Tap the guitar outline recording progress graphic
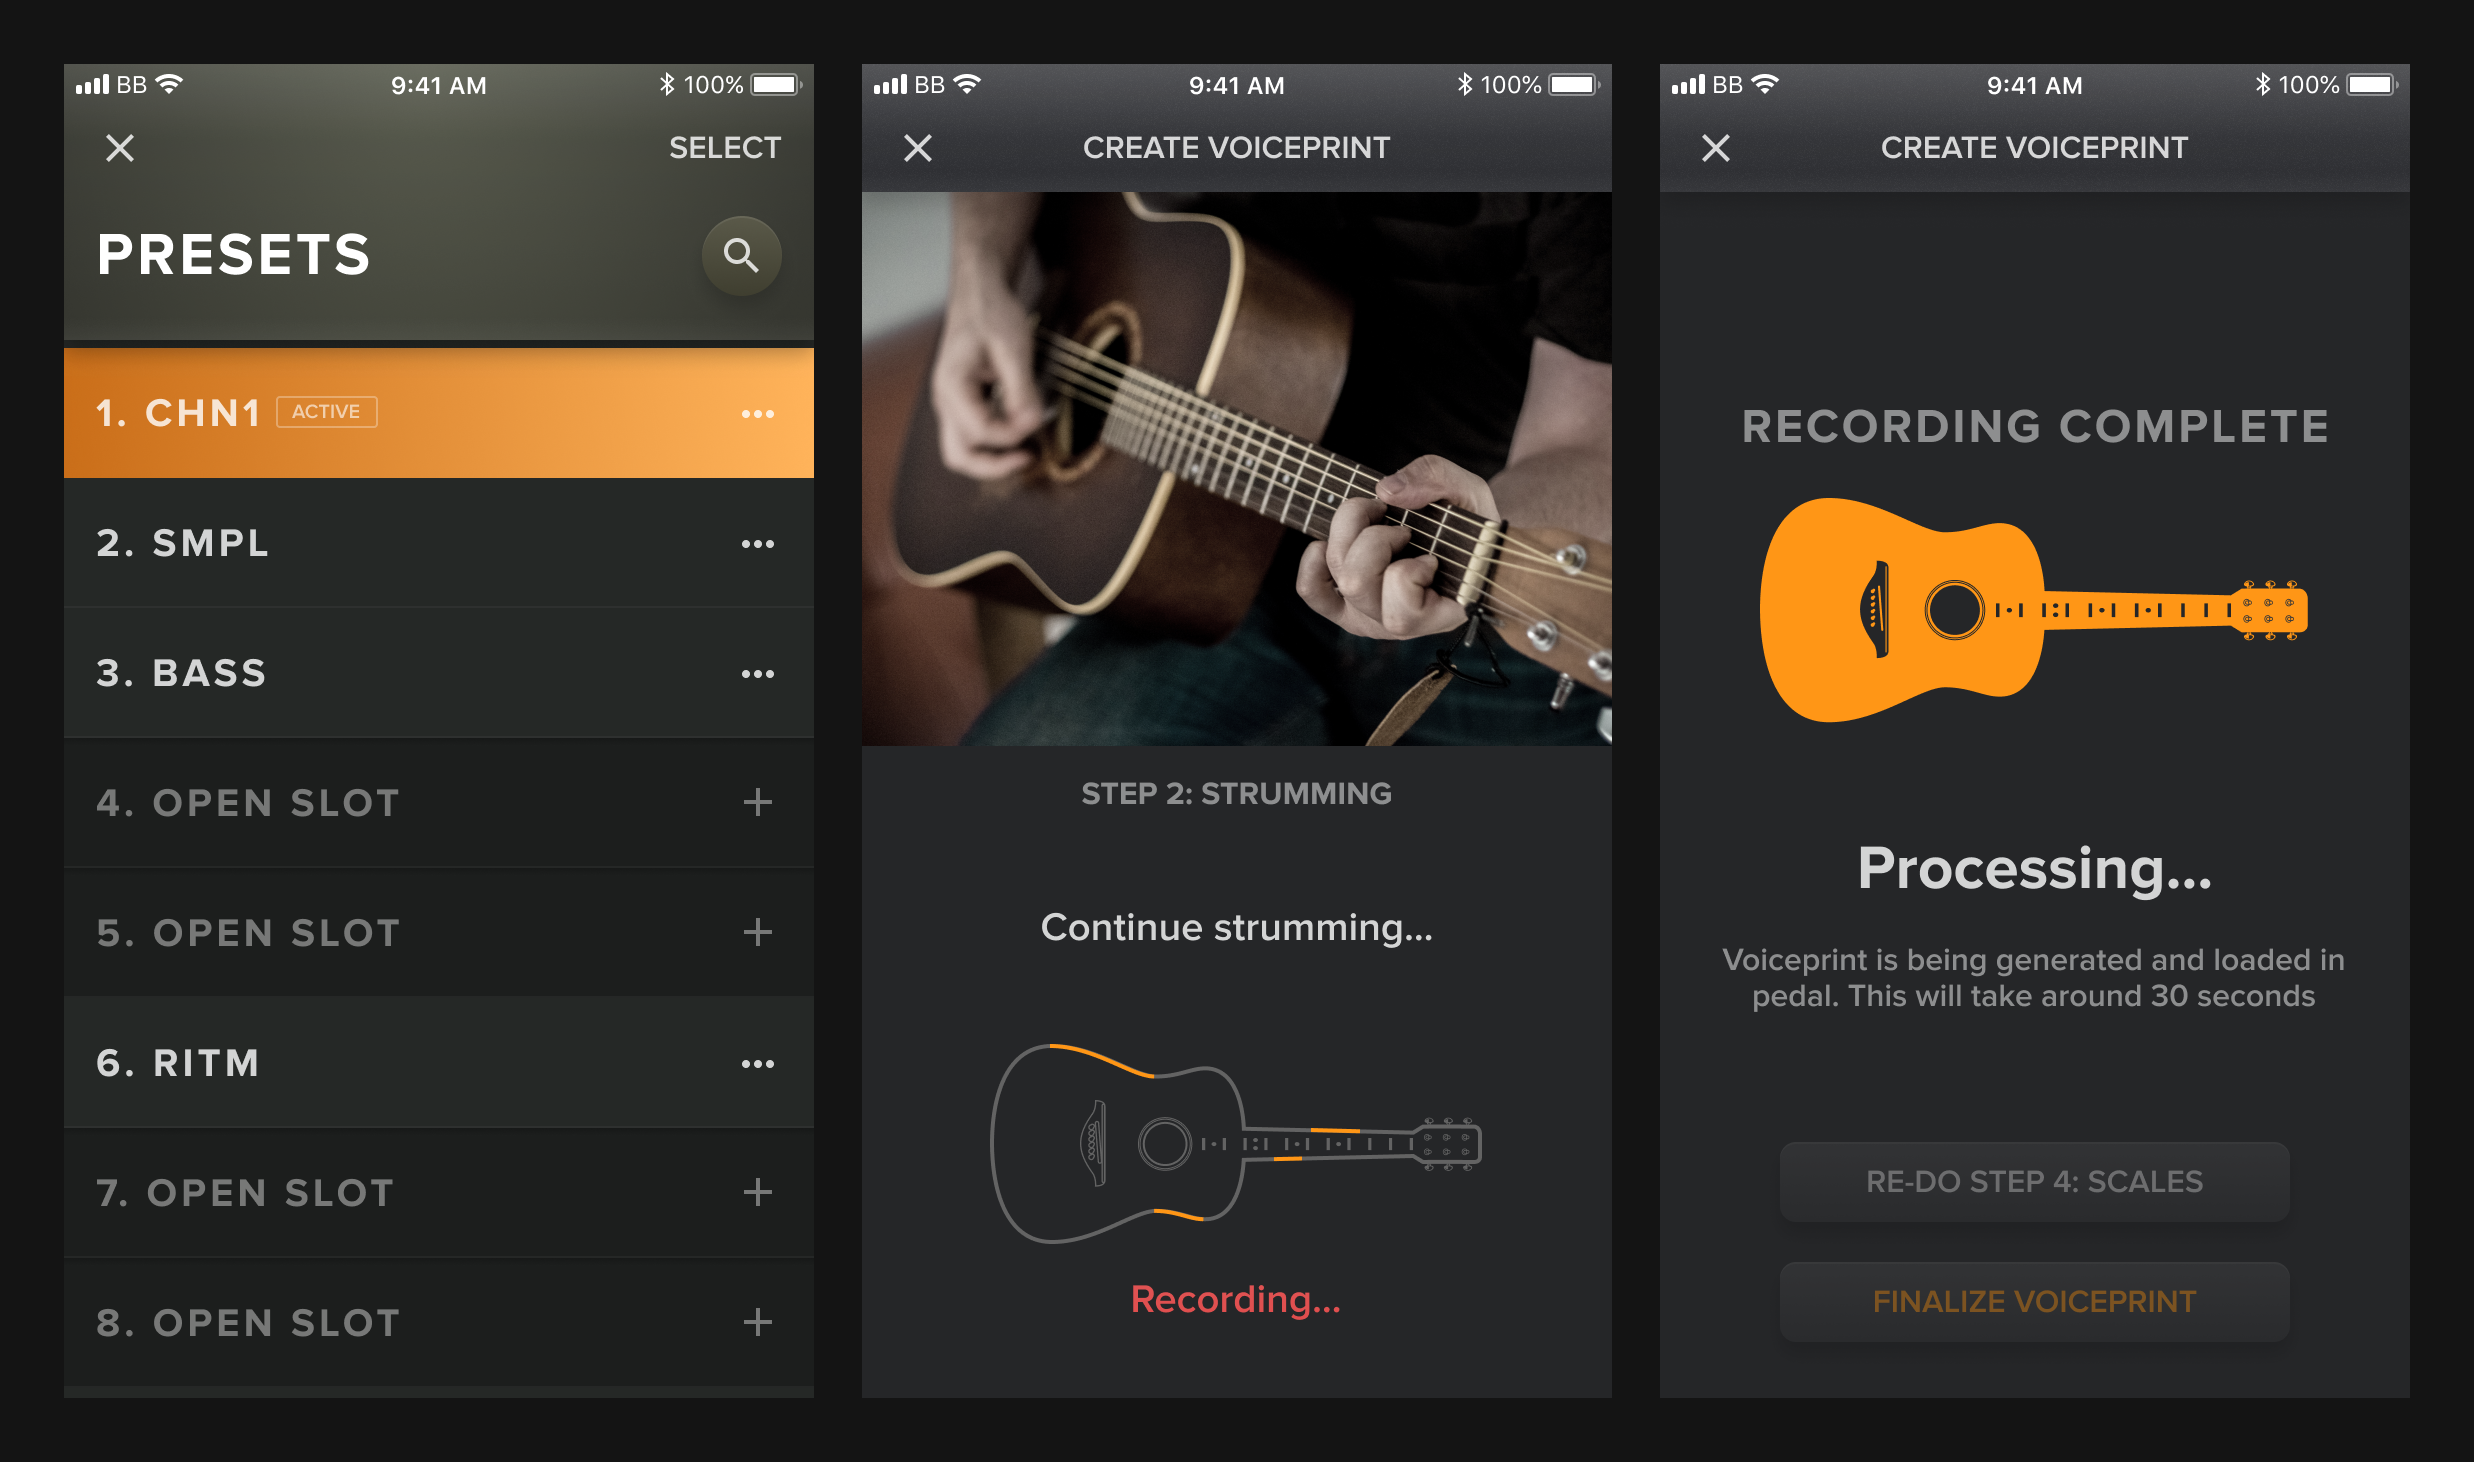 (1236, 1143)
